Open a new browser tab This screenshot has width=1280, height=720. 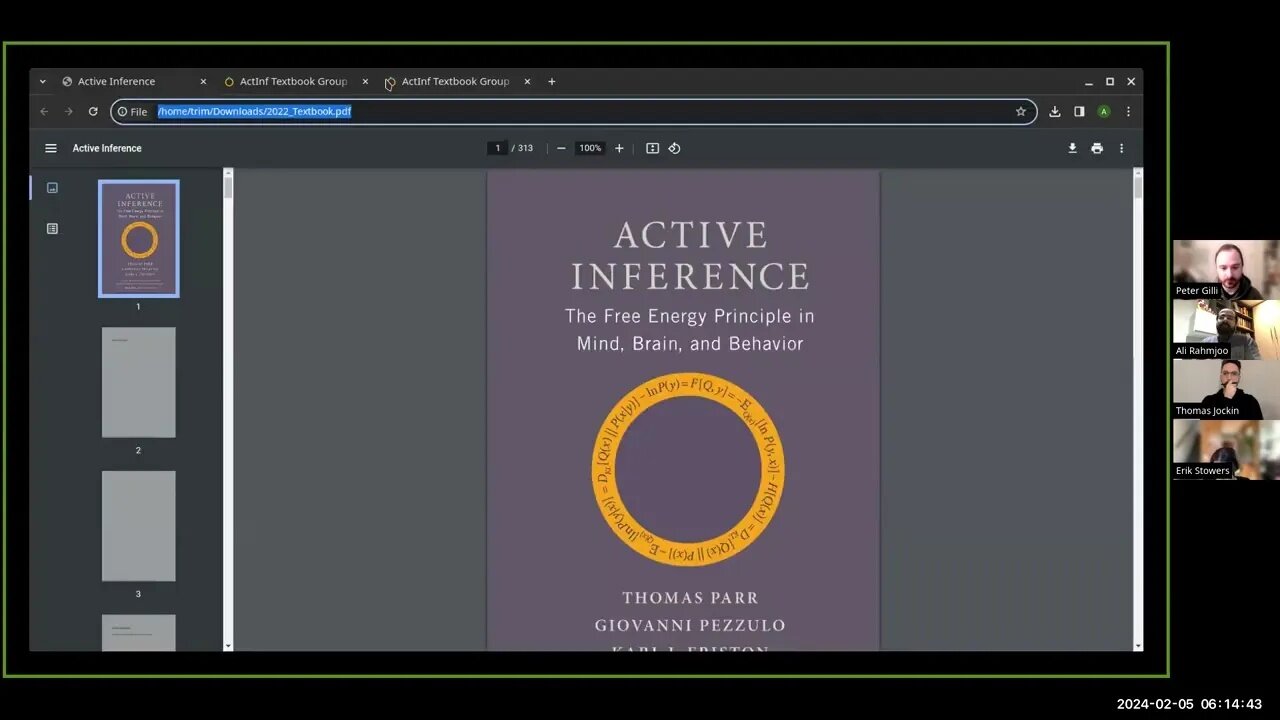point(551,81)
